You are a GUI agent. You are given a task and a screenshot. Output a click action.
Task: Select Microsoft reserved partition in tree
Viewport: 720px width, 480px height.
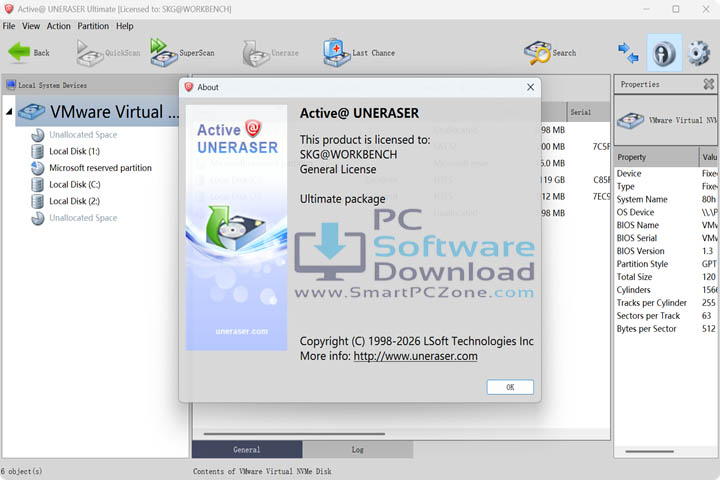(100, 168)
